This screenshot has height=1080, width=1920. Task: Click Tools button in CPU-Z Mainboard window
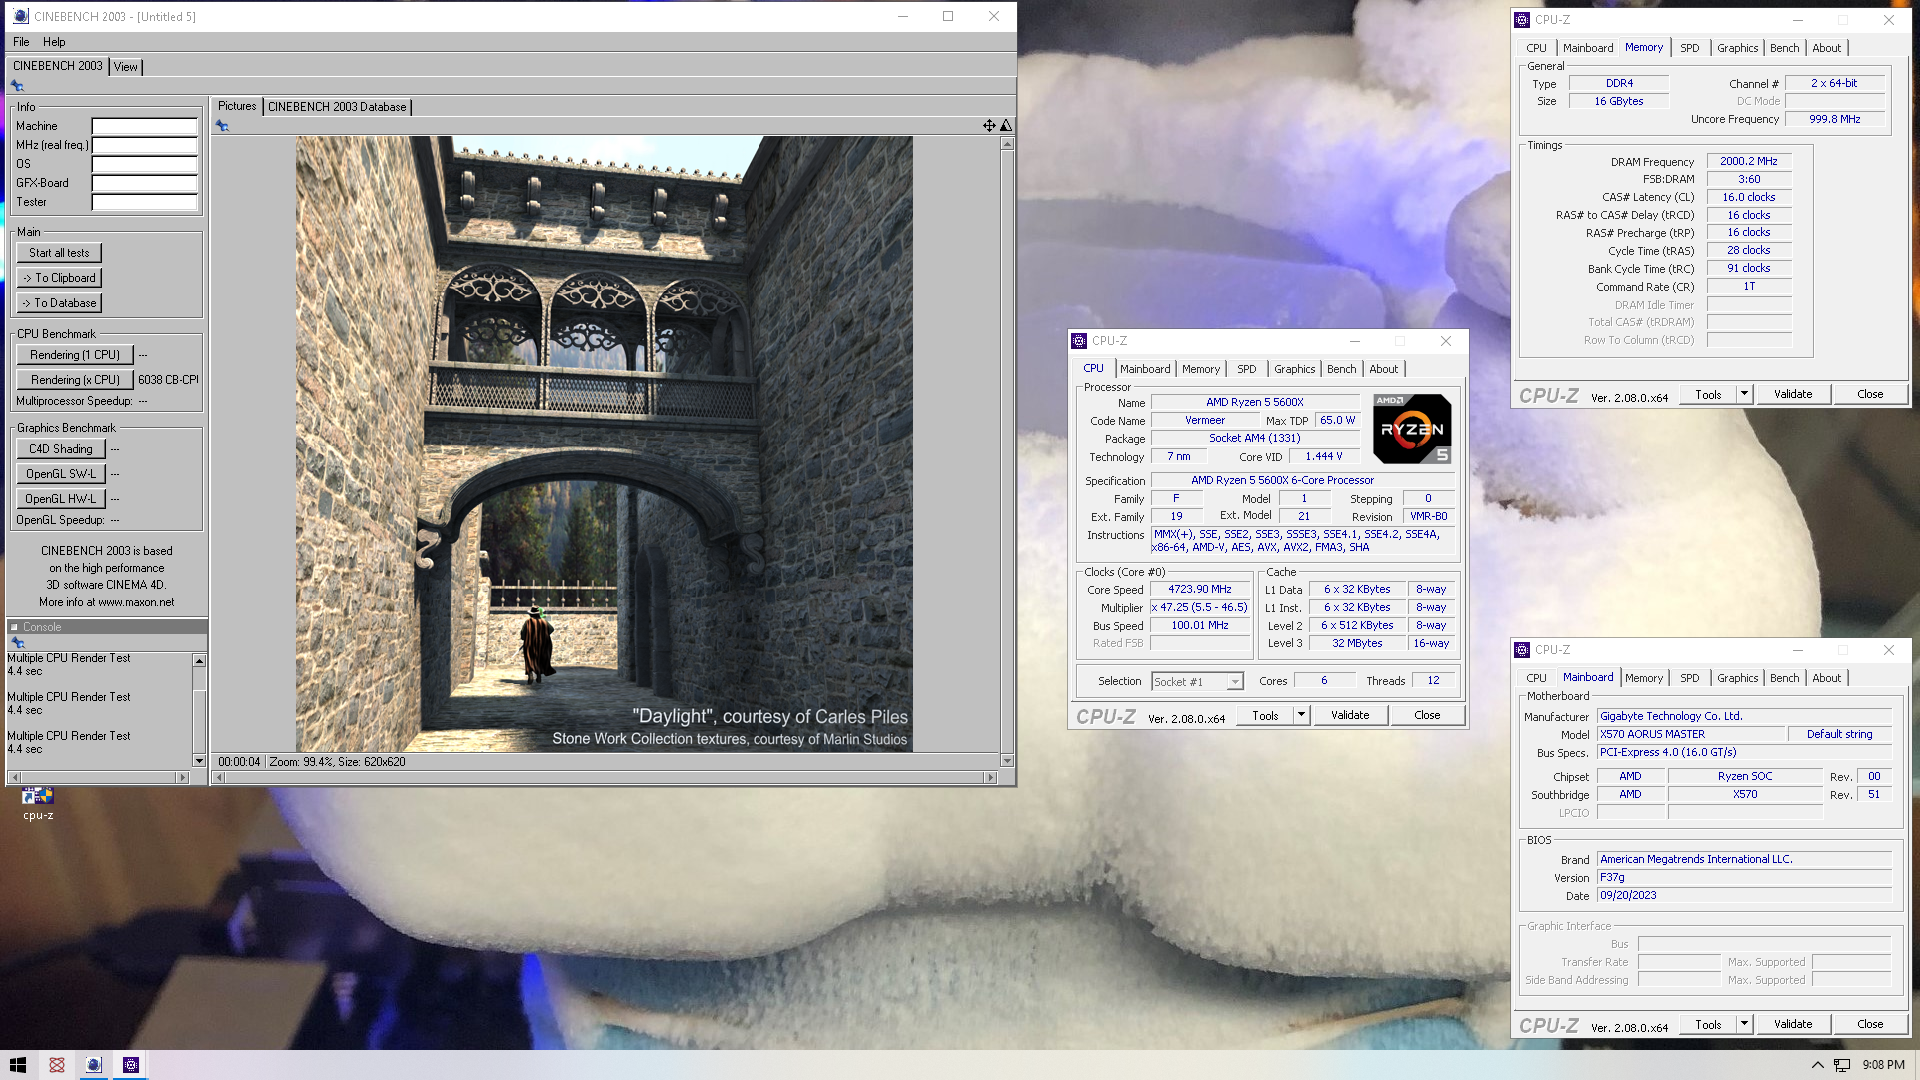1708,1024
